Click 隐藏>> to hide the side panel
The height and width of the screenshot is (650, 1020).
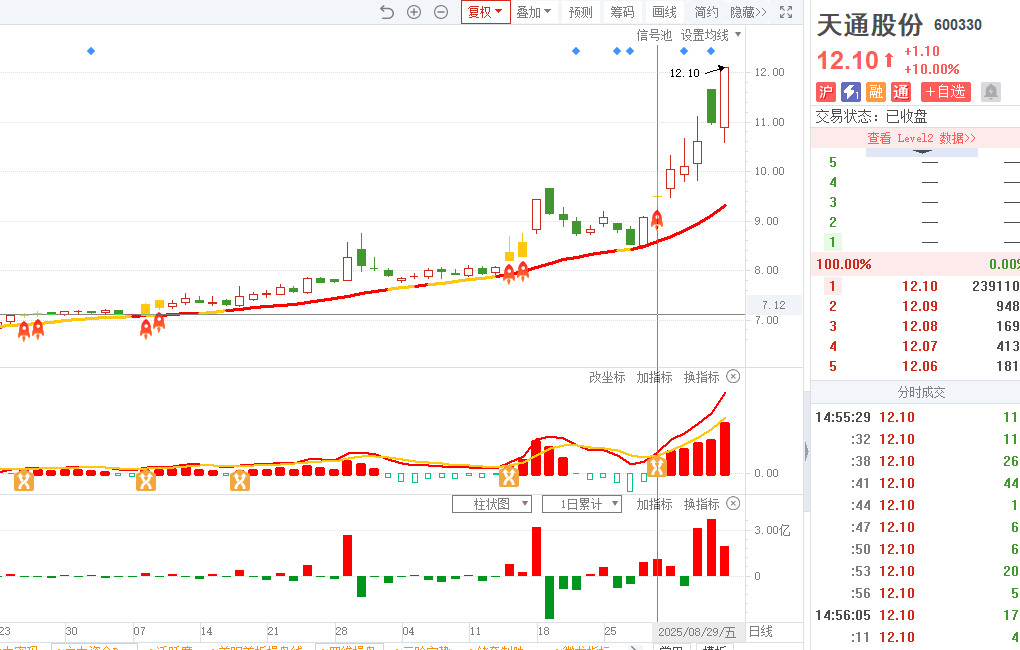pos(748,12)
